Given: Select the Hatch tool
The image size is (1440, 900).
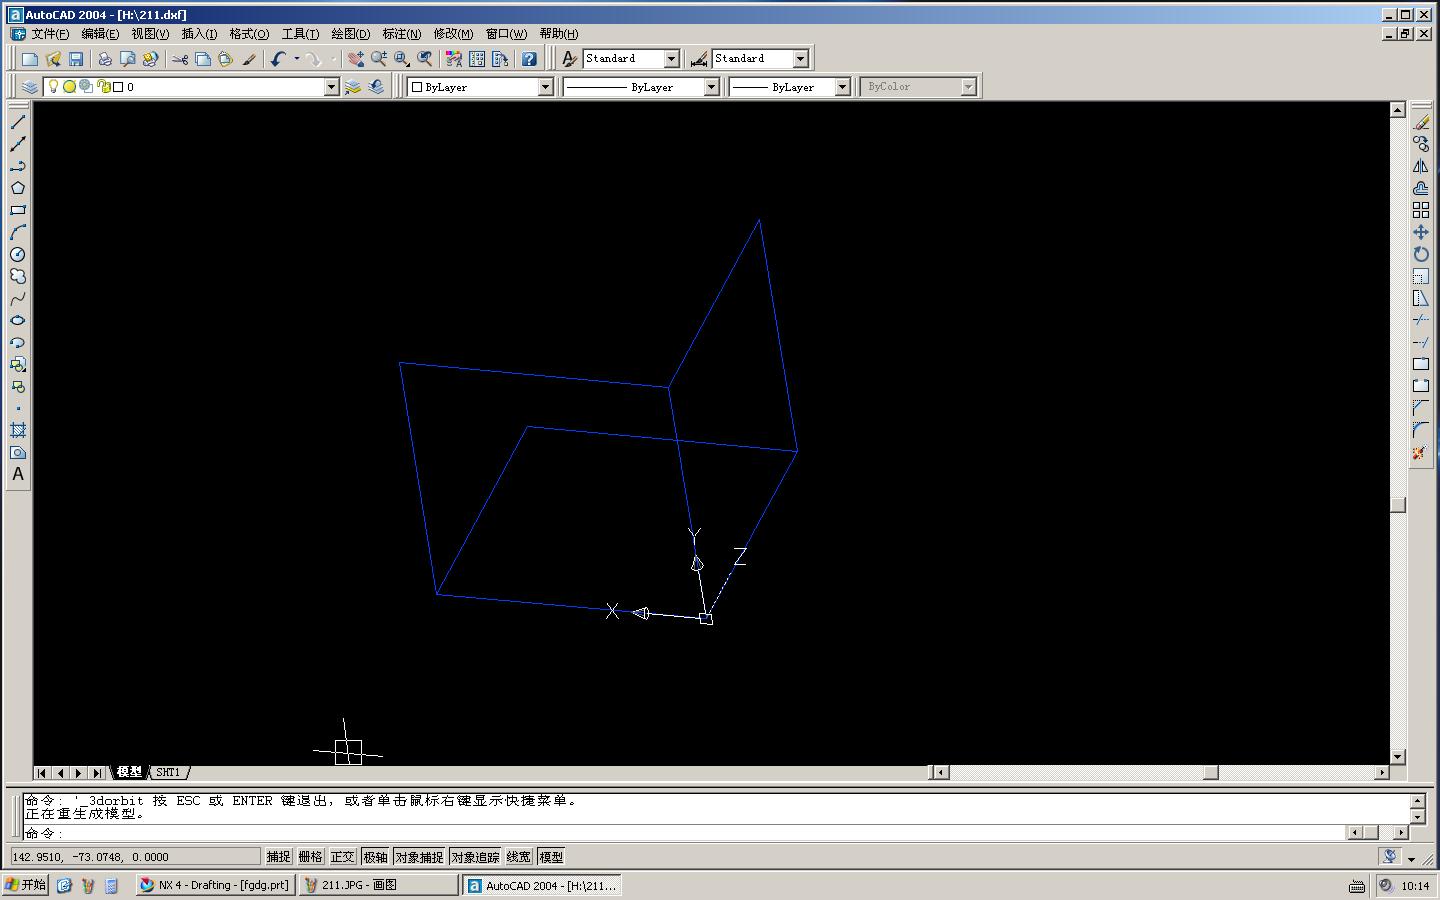Looking at the screenshot, I should click(18, 430).
